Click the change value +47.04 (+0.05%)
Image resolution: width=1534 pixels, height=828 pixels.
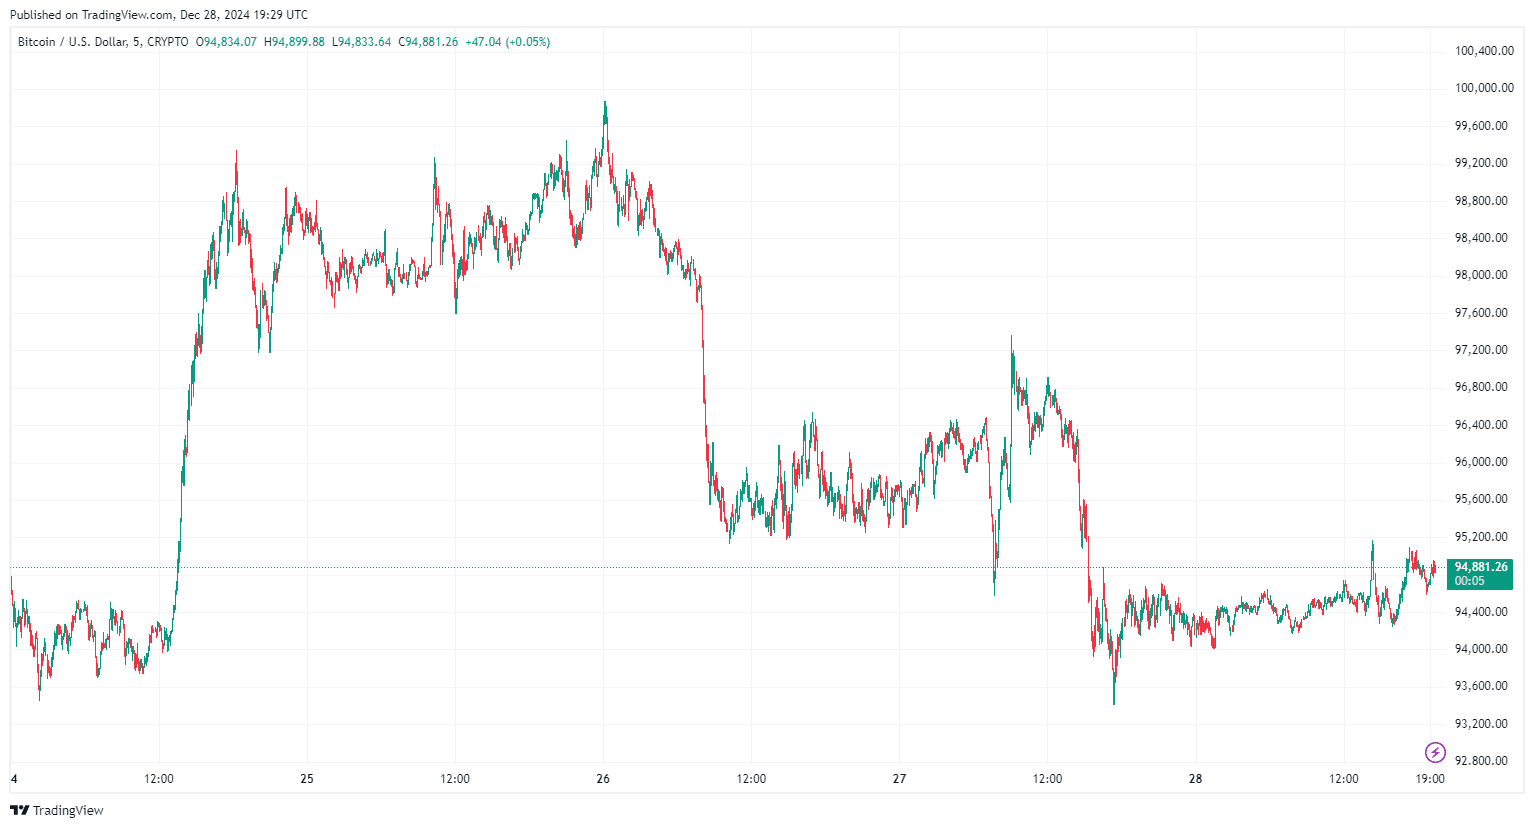(508, 42)
